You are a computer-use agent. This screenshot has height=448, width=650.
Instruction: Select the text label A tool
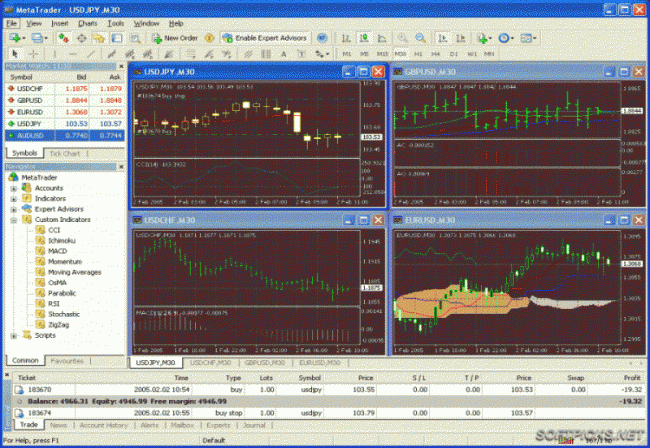click(x=284, y=54)
